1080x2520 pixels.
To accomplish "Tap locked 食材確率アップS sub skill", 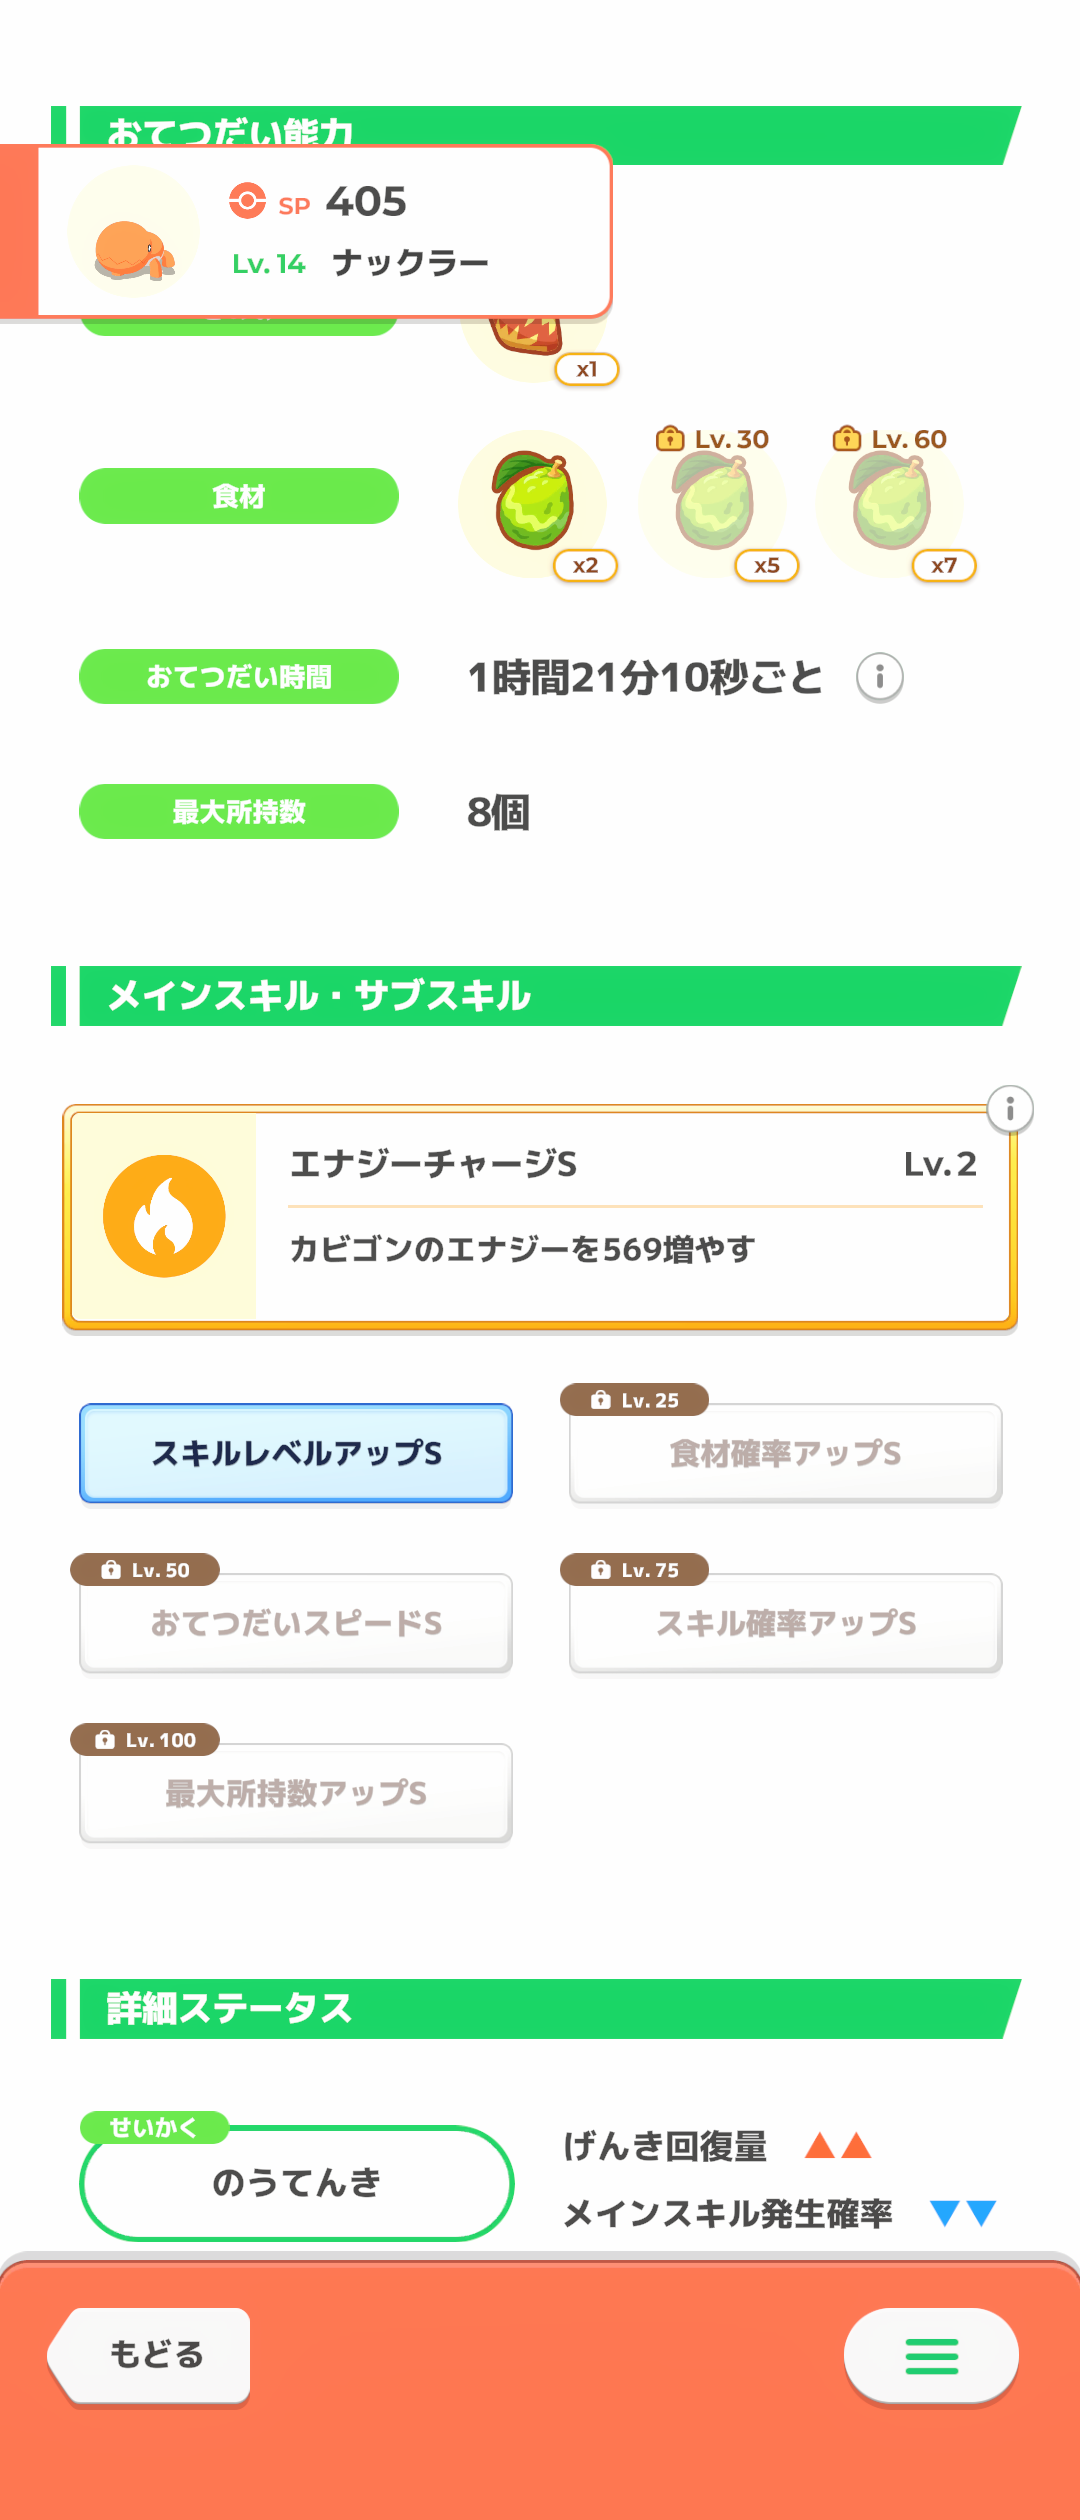I will pos(785,1453).
